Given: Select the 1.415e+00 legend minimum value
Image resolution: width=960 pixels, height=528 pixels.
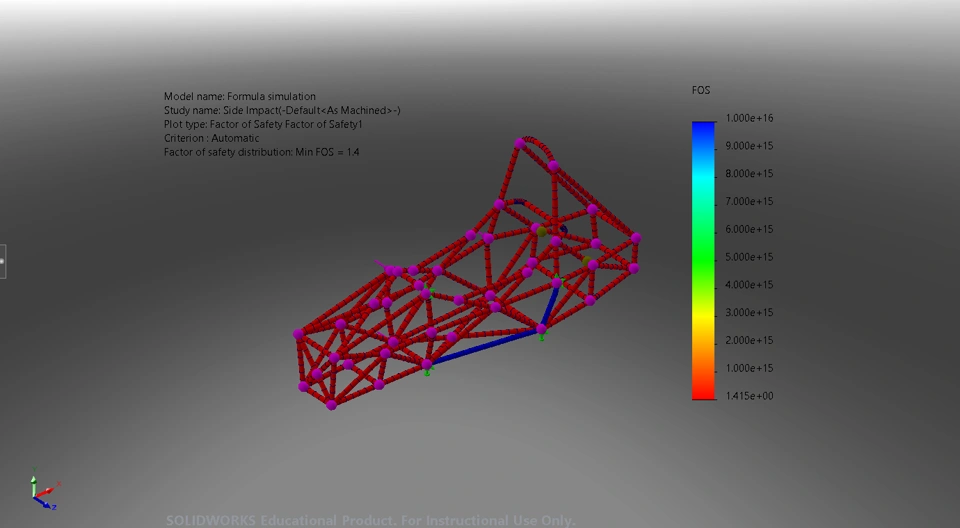Looking at the screenshot, I should pos(749,396).
